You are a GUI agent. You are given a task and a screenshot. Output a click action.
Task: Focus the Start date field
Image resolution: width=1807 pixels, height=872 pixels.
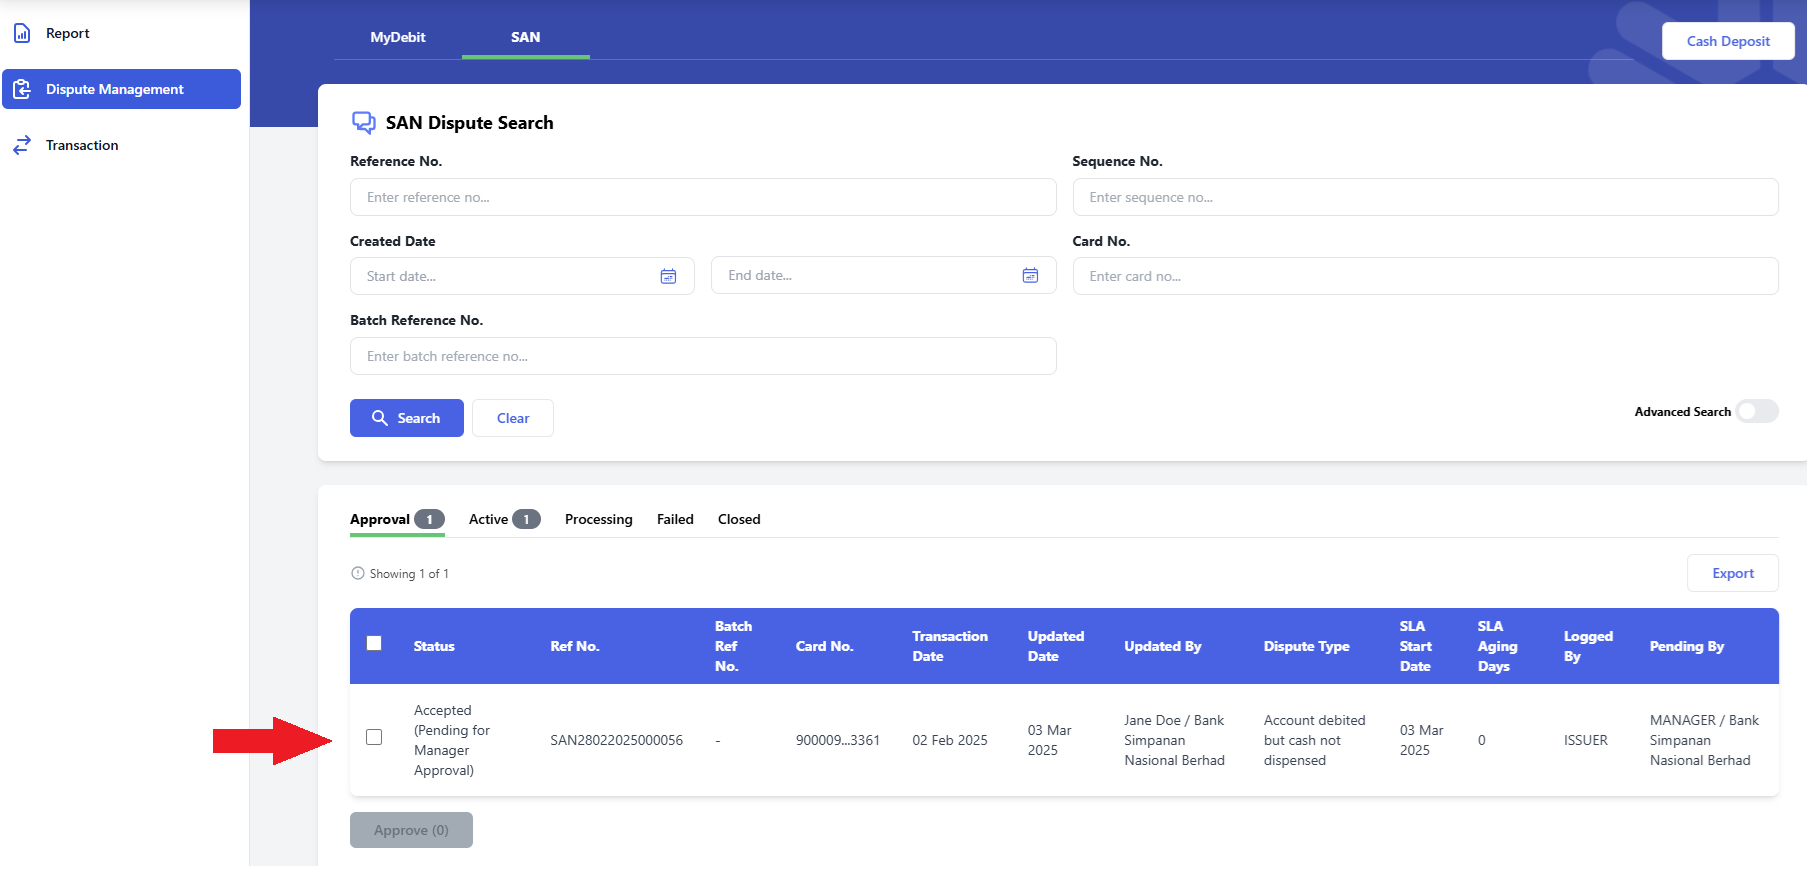click(522, 276)
